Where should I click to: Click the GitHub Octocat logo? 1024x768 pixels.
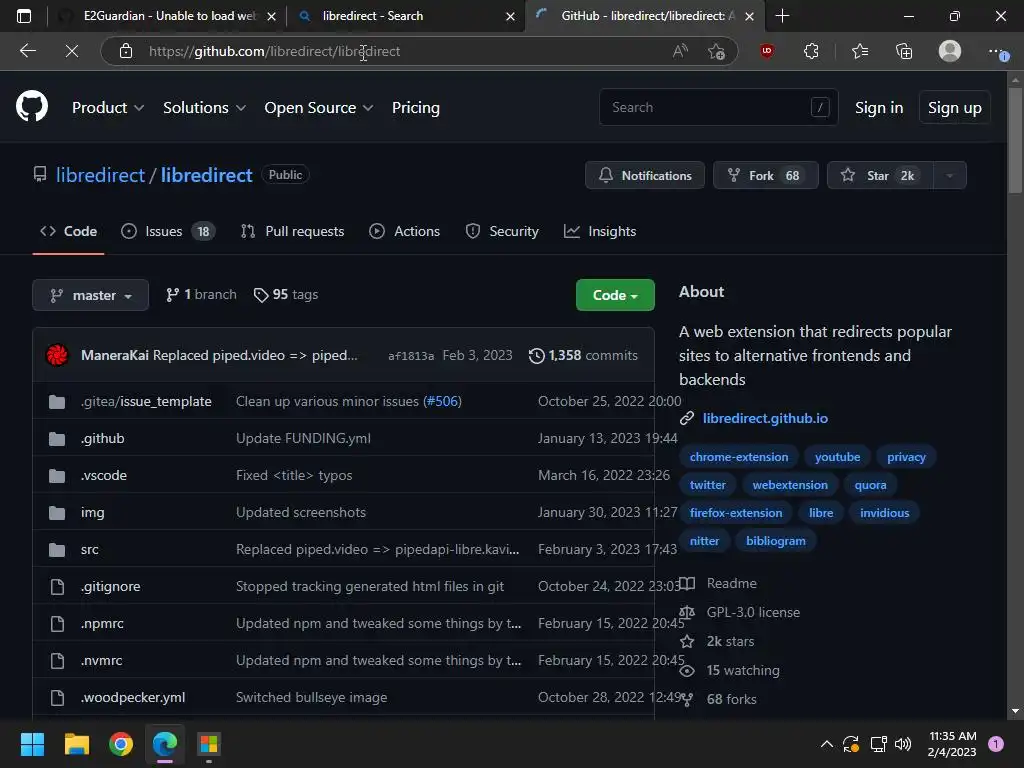coord(31,107)
